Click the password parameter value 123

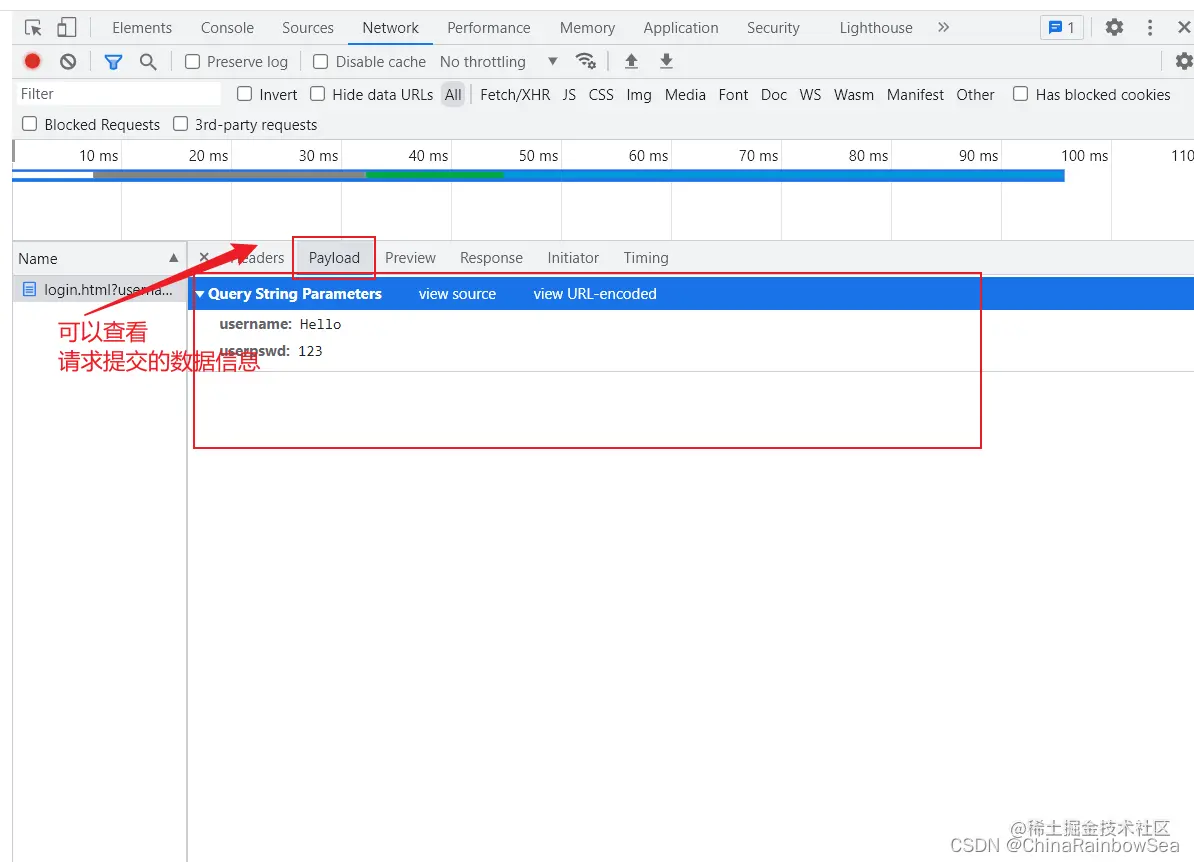[x=310, y=351]
